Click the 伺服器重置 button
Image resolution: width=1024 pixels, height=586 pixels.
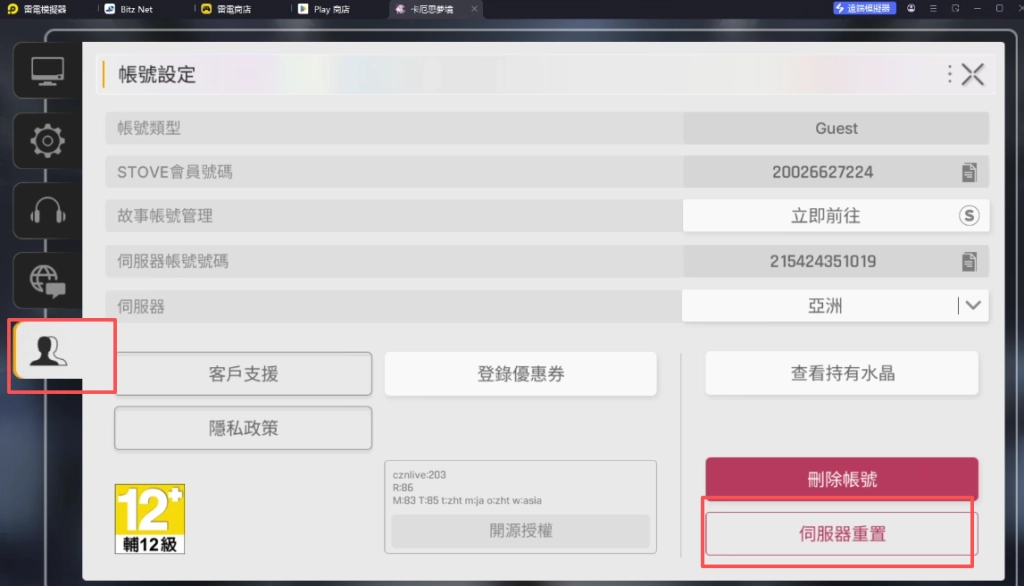(x=841, y=534)
